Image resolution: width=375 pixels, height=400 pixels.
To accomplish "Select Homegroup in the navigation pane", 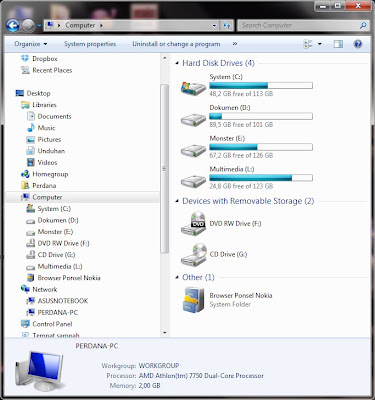I will point(44,174).
